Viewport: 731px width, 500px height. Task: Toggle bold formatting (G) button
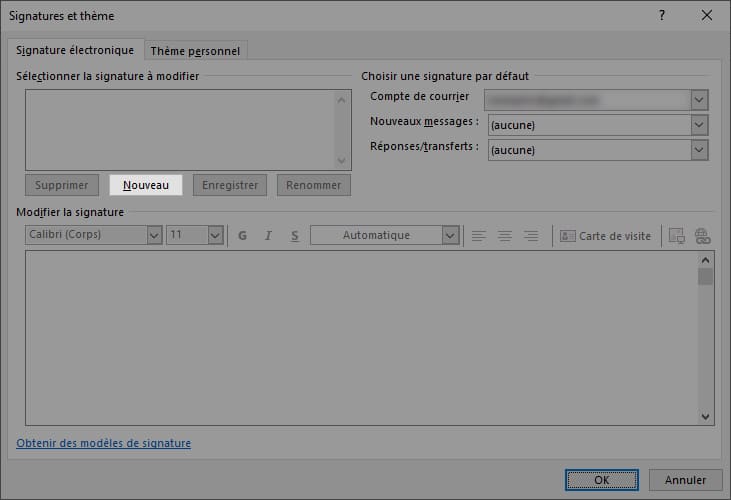click(x=242, y=236)
